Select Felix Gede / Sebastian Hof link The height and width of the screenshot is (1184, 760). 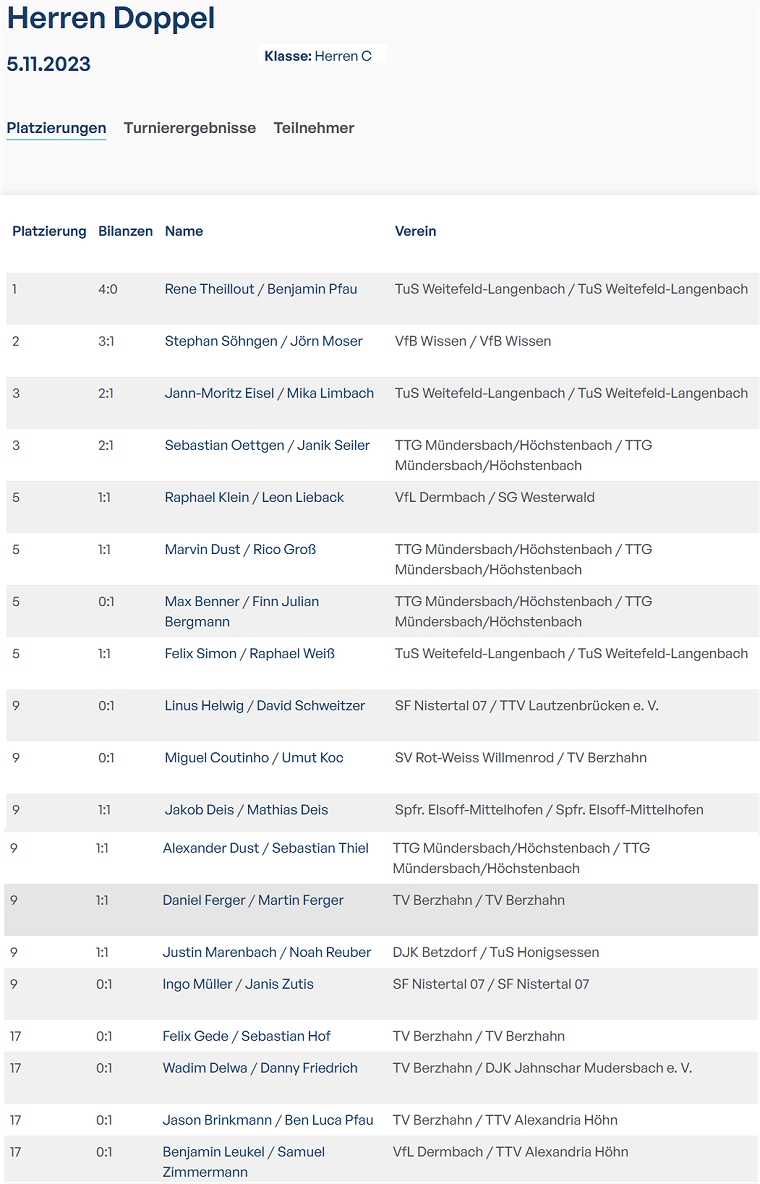point(246,1036)
